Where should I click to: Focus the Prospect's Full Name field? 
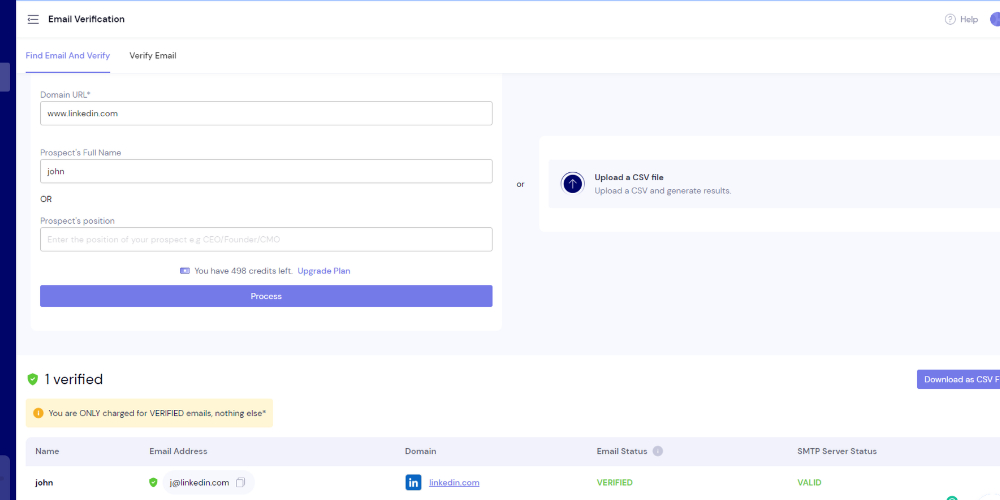266,171
